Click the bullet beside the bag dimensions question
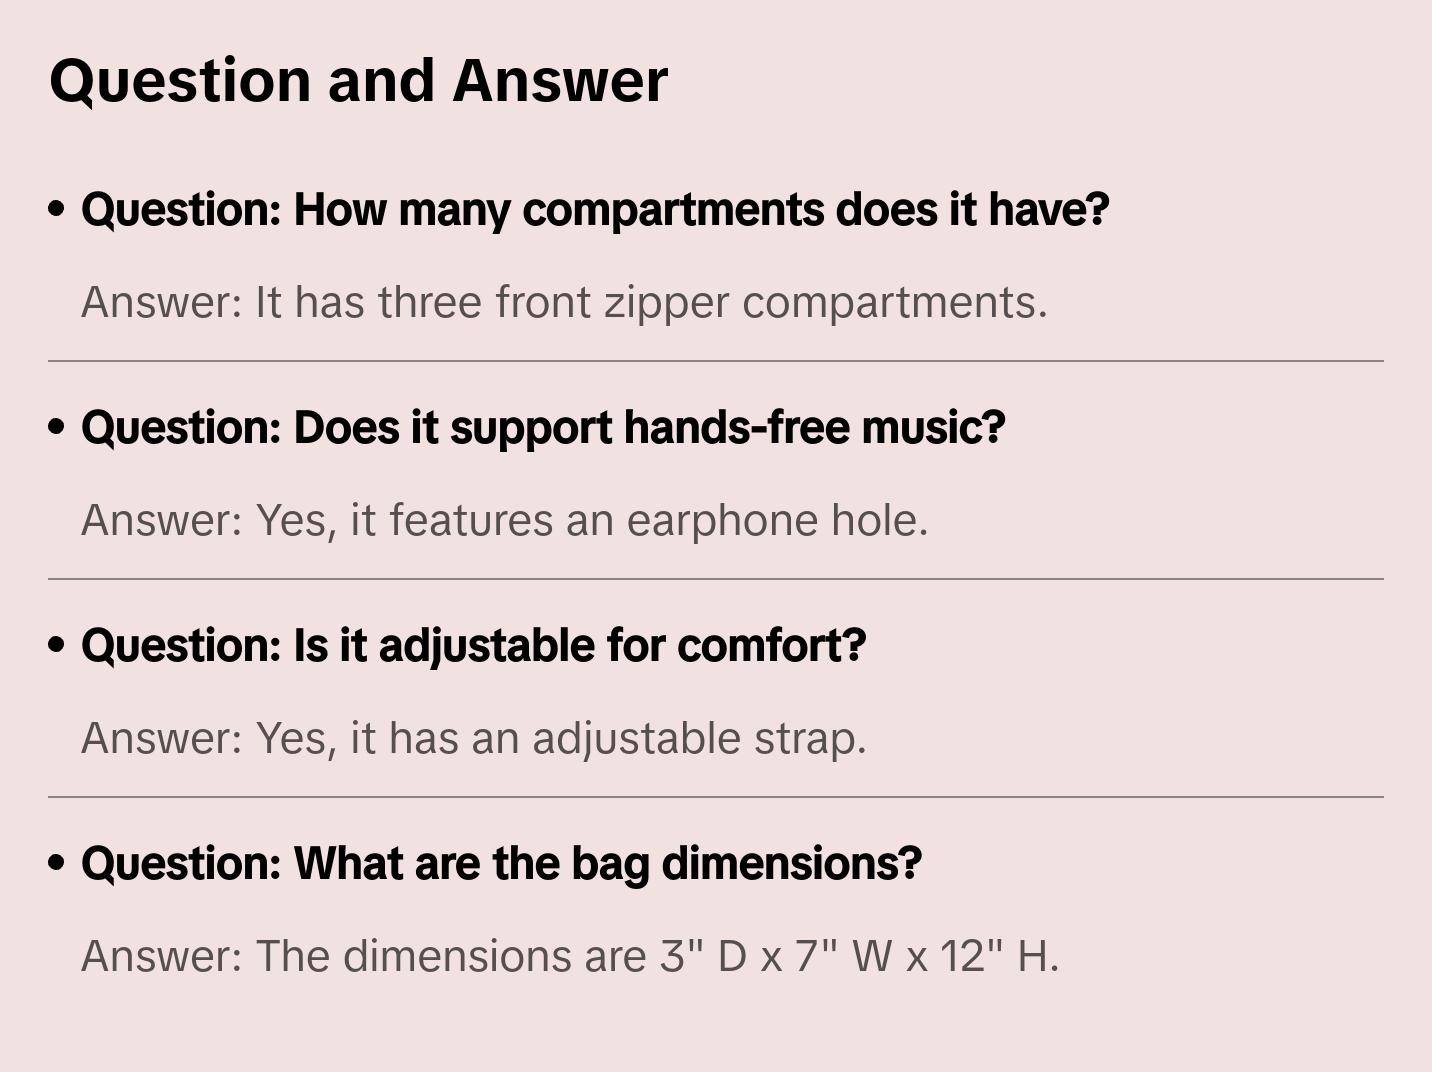The height and width of the screenshot is (1072, 1432). 57,864
